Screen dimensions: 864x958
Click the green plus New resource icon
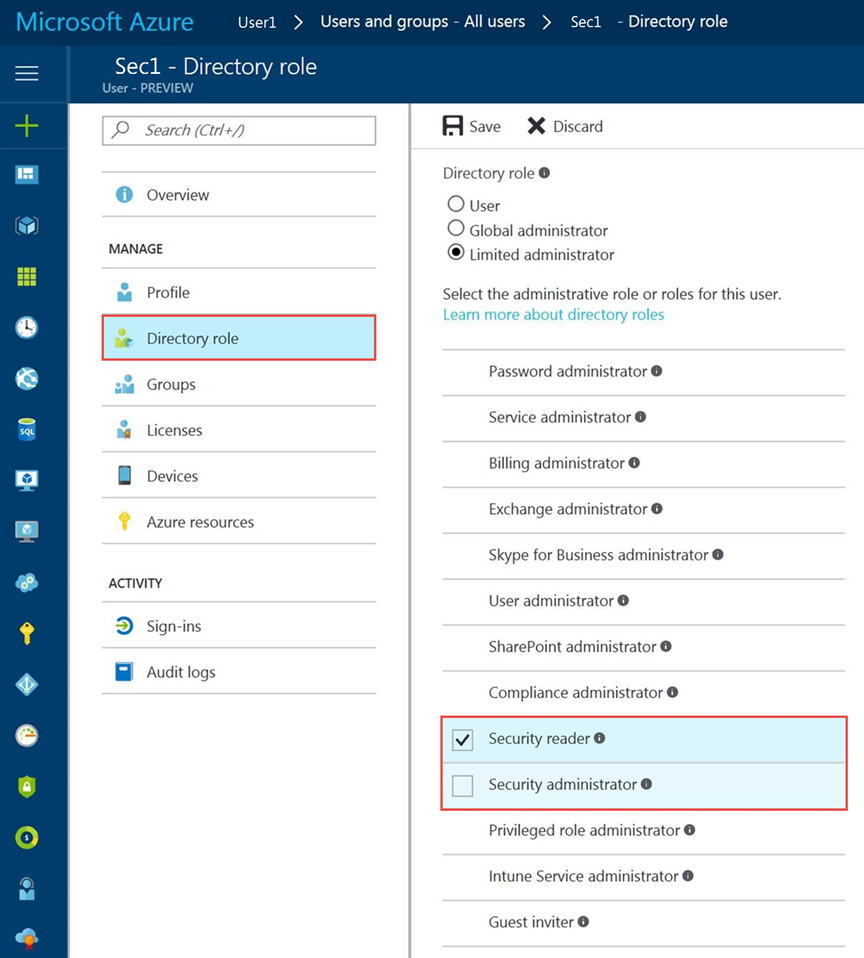point(27,126)
